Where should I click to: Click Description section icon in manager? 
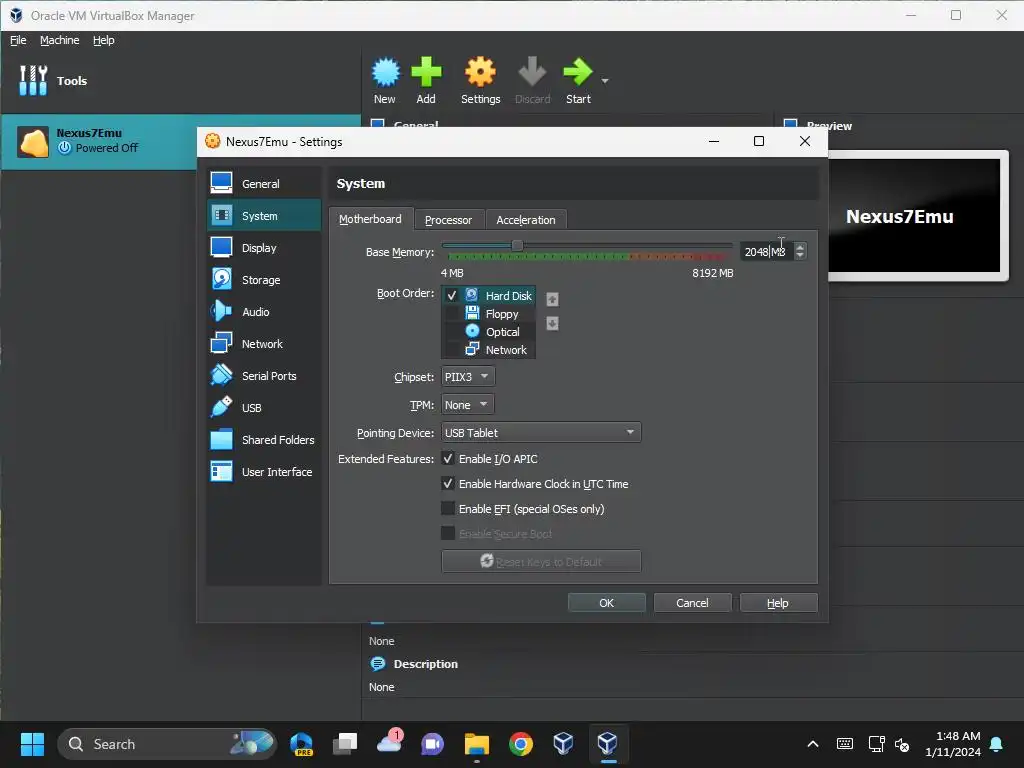(x=377, y=664)
